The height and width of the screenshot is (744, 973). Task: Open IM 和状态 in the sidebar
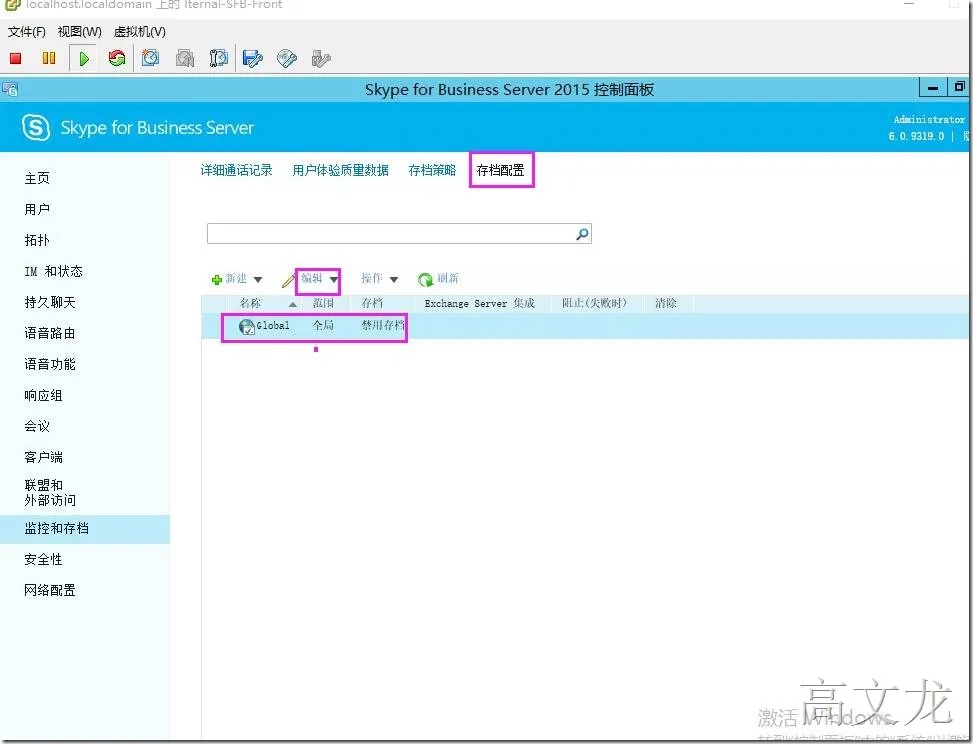pos(53,272)
